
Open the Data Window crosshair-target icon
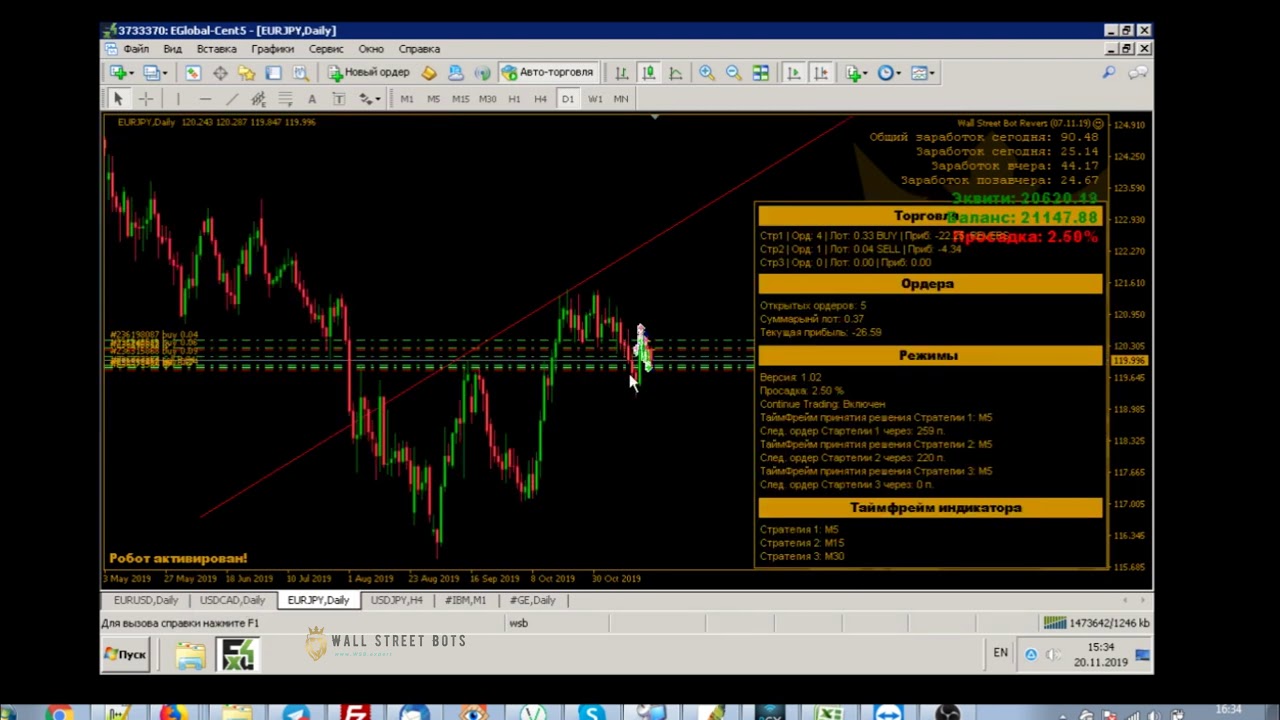tap(220, 72)
